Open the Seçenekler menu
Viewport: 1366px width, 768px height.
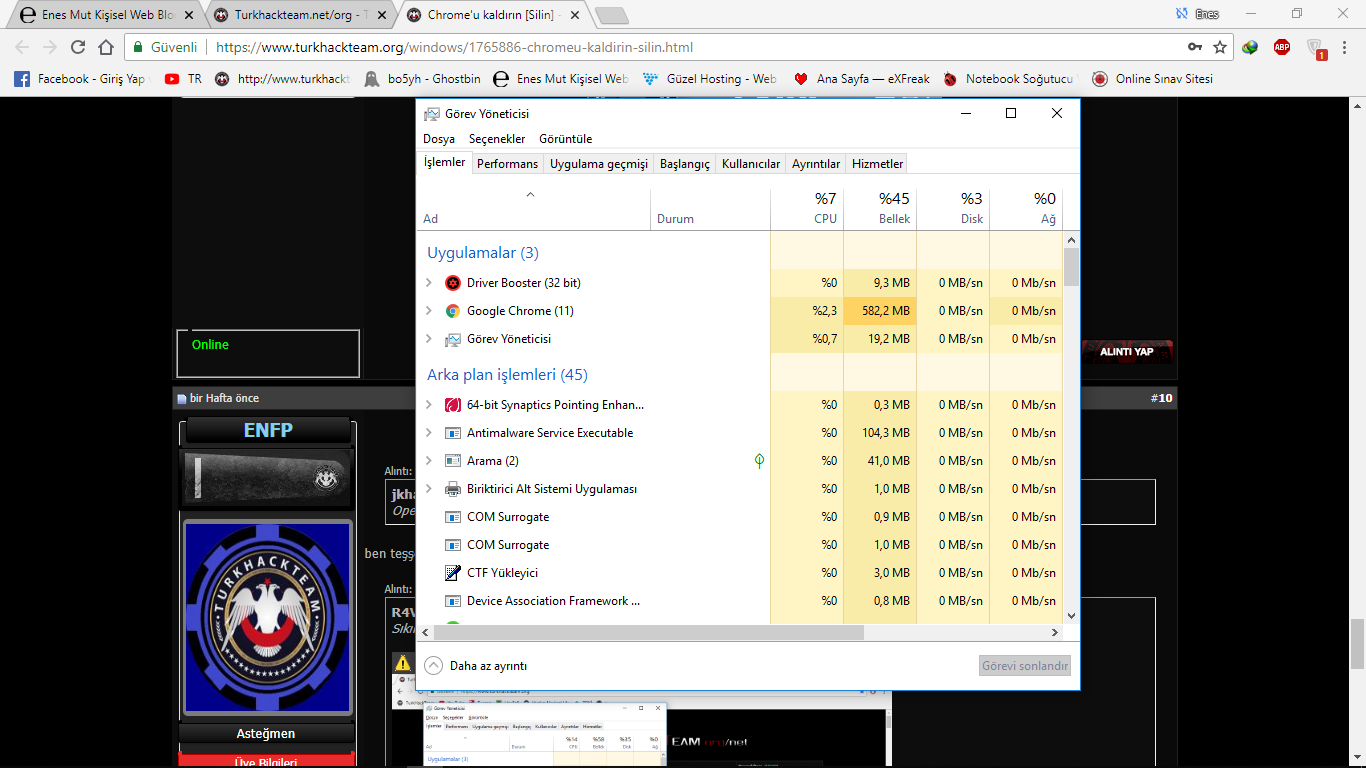pyautogui.click(x=497, y=139)
